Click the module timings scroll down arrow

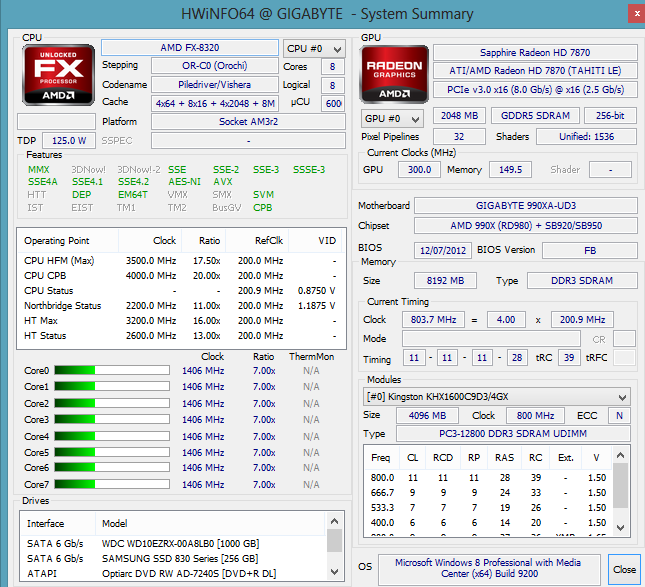coord(621,527)
